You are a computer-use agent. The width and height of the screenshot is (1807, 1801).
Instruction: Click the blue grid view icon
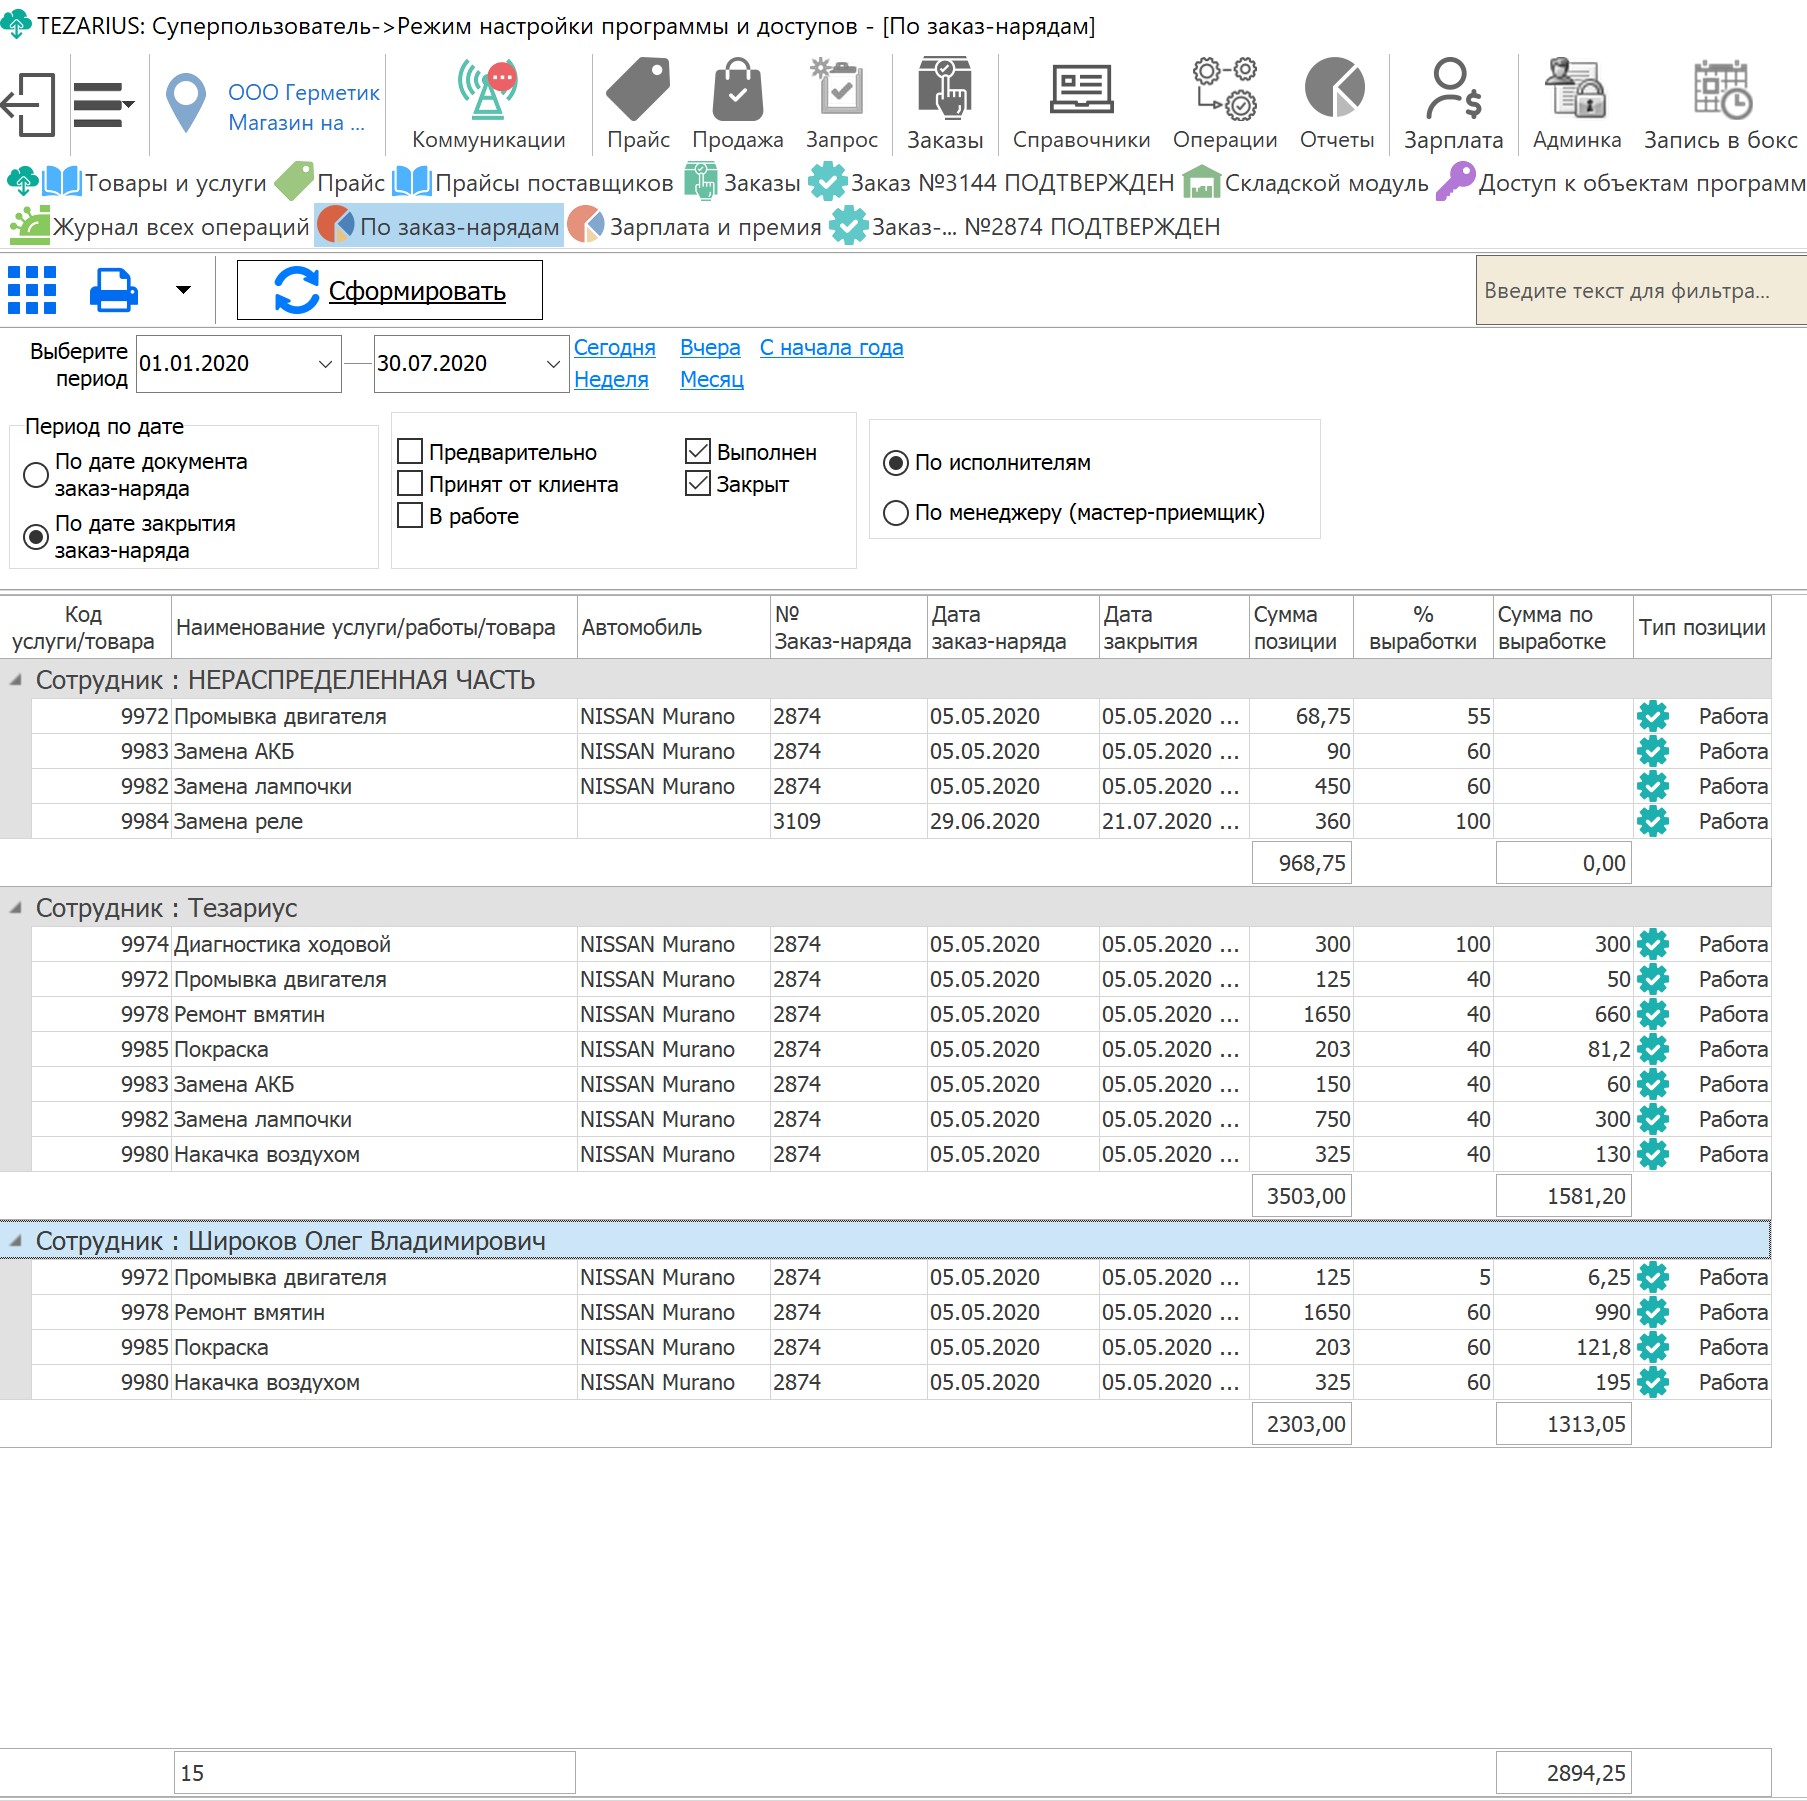click(x=32, y=291)
